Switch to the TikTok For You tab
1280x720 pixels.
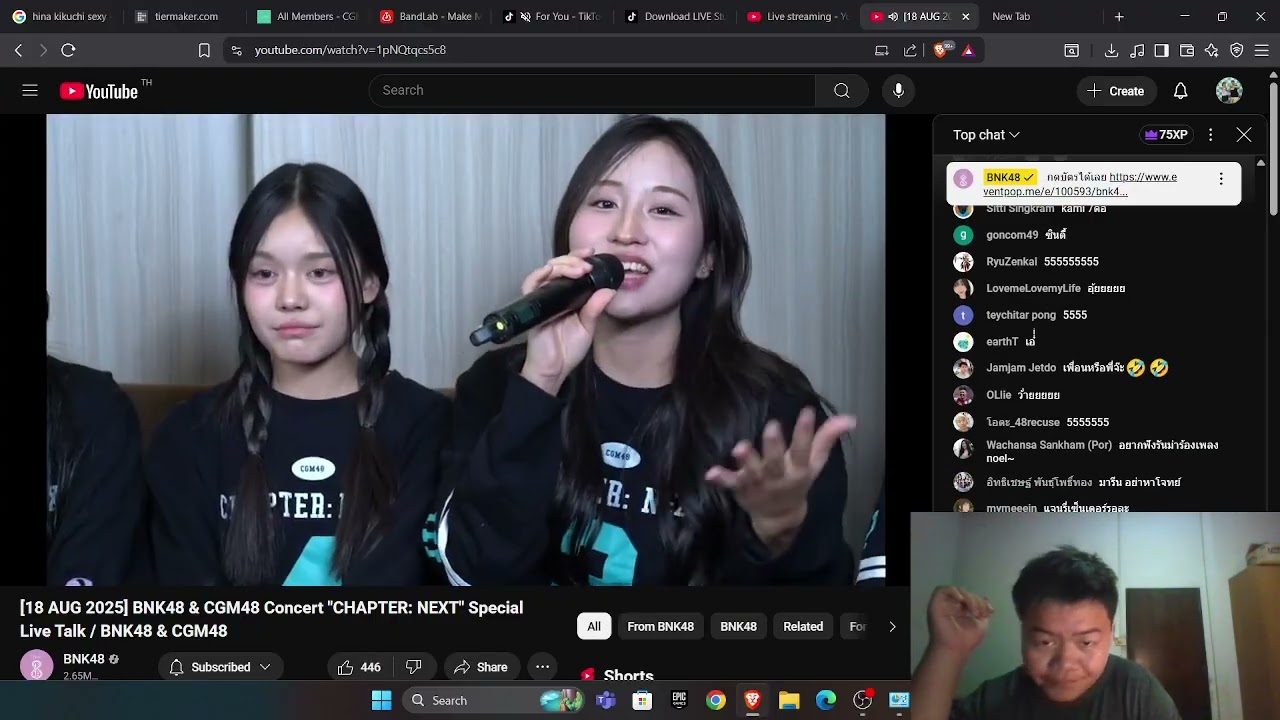[x=550, y=16]
